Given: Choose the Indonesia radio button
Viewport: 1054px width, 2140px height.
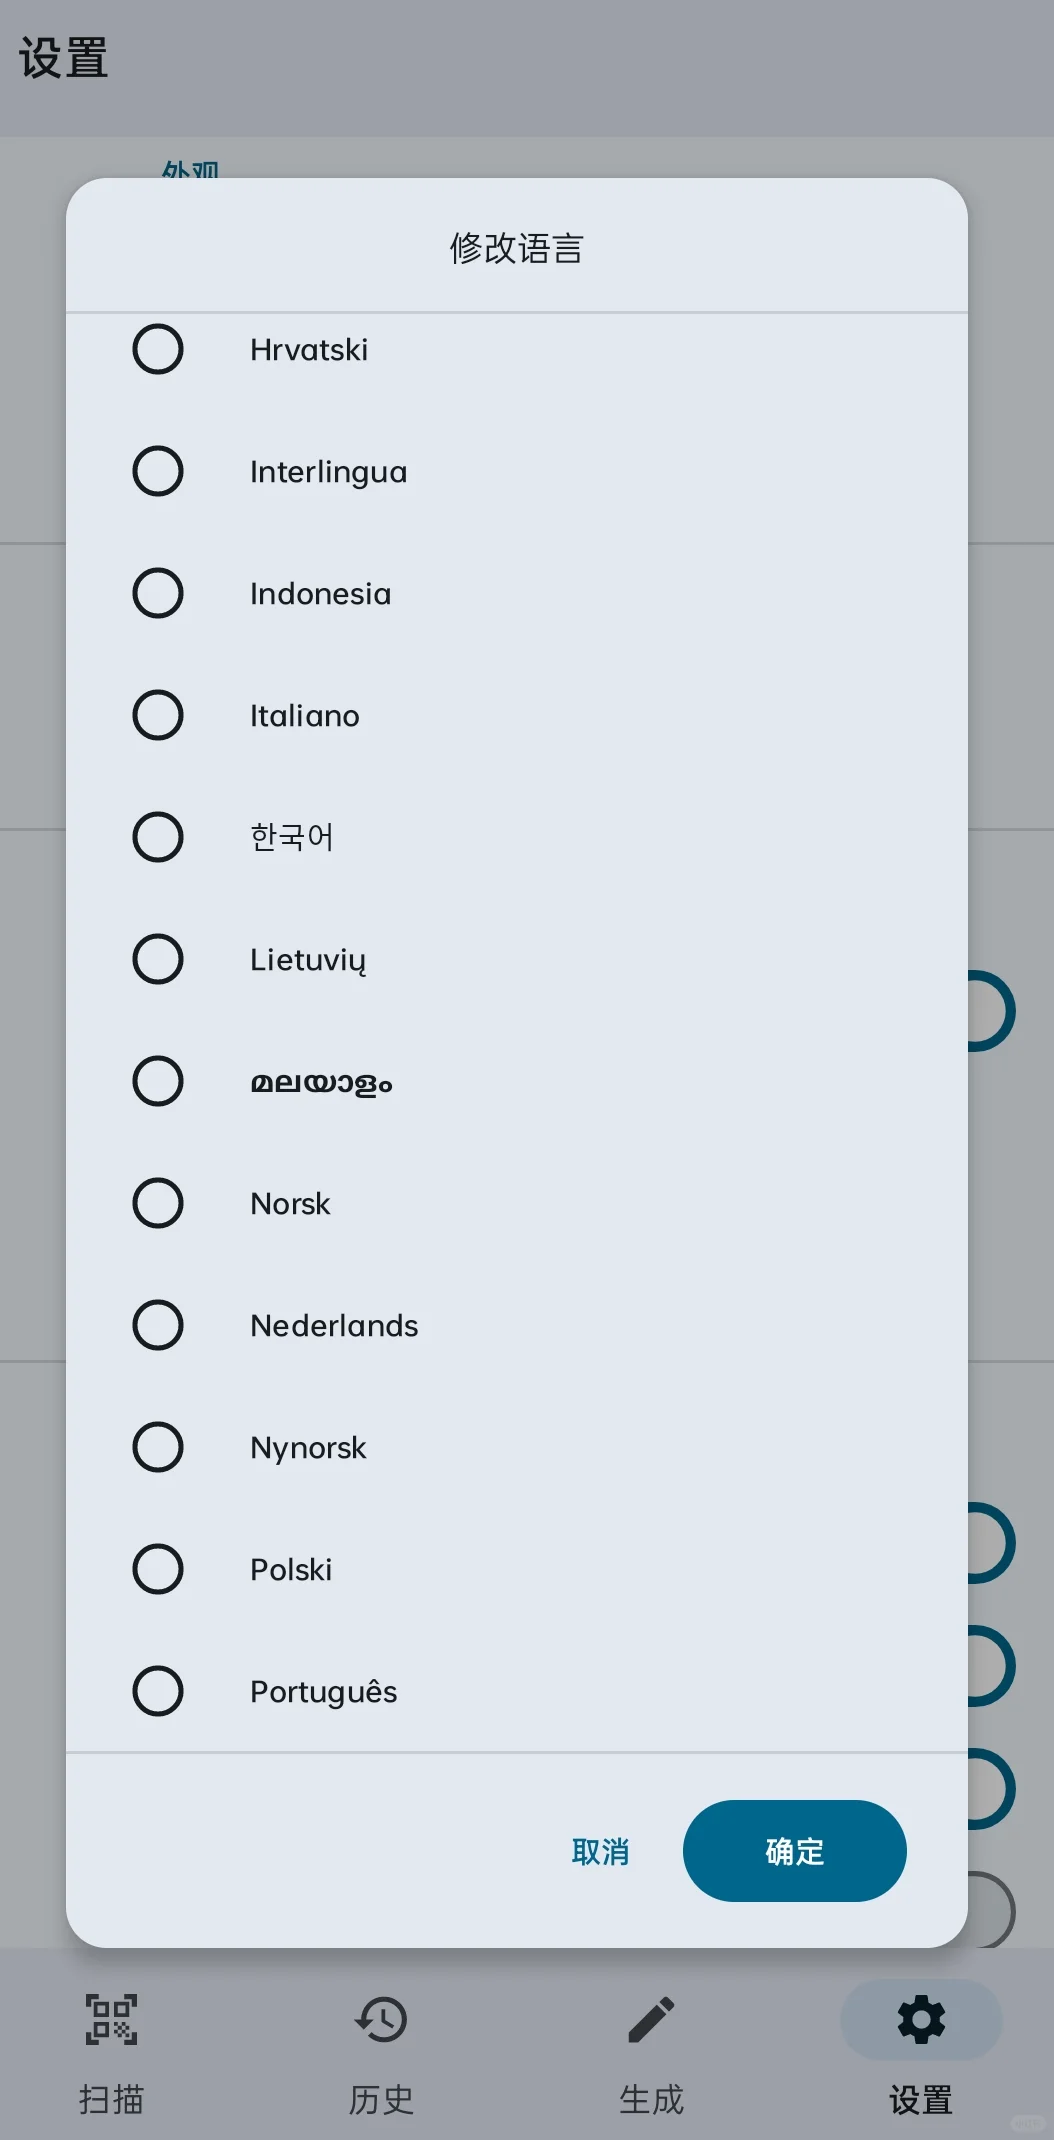Looking at the screenshot, I should click(x=158, y=593).
